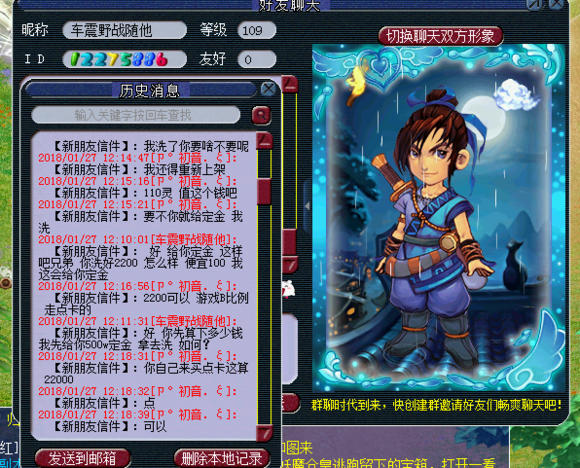
Task: Click 发送到邮箱 button
Action: point(82,458)
